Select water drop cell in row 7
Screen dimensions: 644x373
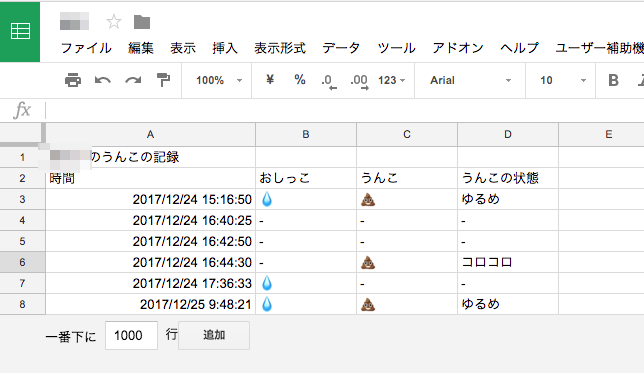(x=306, y=283)
